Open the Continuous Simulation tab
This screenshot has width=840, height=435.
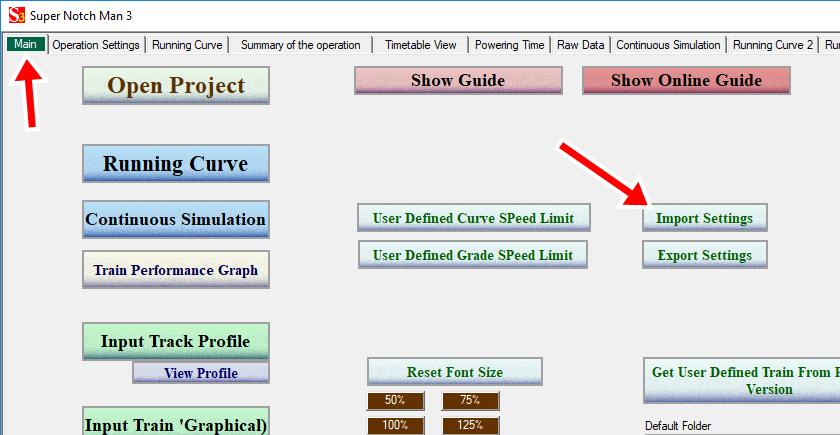(x=668, y=45)
